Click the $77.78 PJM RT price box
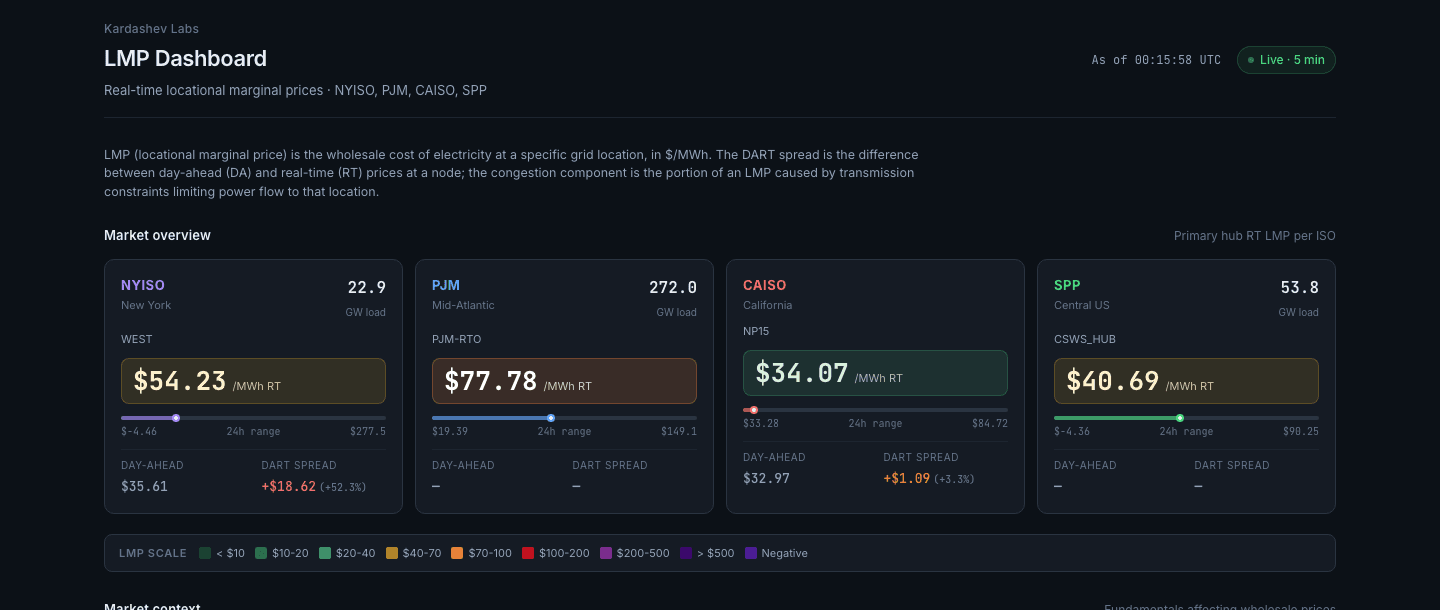This screenshot has height=610, width=1440. [x=564, y=381]
